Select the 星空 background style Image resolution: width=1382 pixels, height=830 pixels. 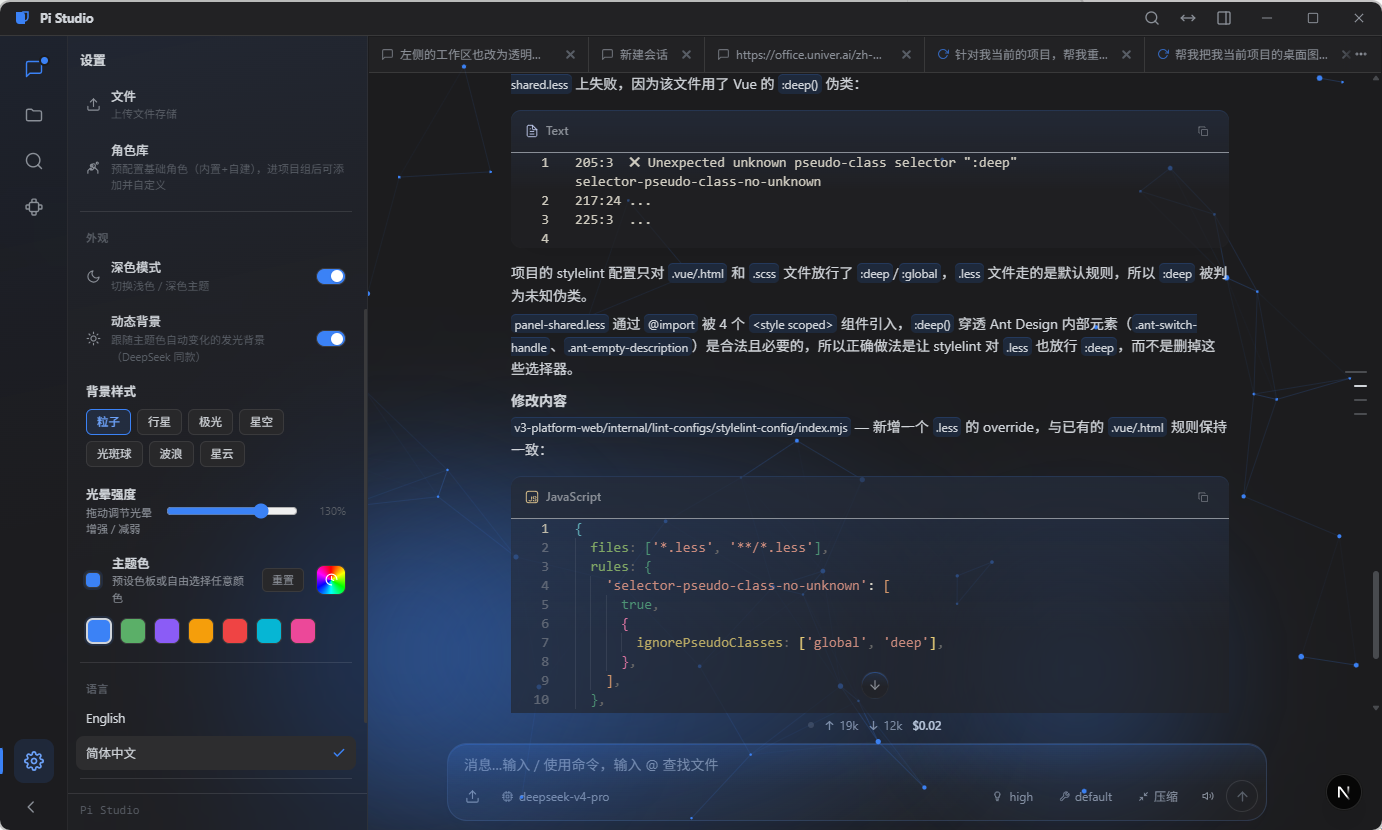261,422
